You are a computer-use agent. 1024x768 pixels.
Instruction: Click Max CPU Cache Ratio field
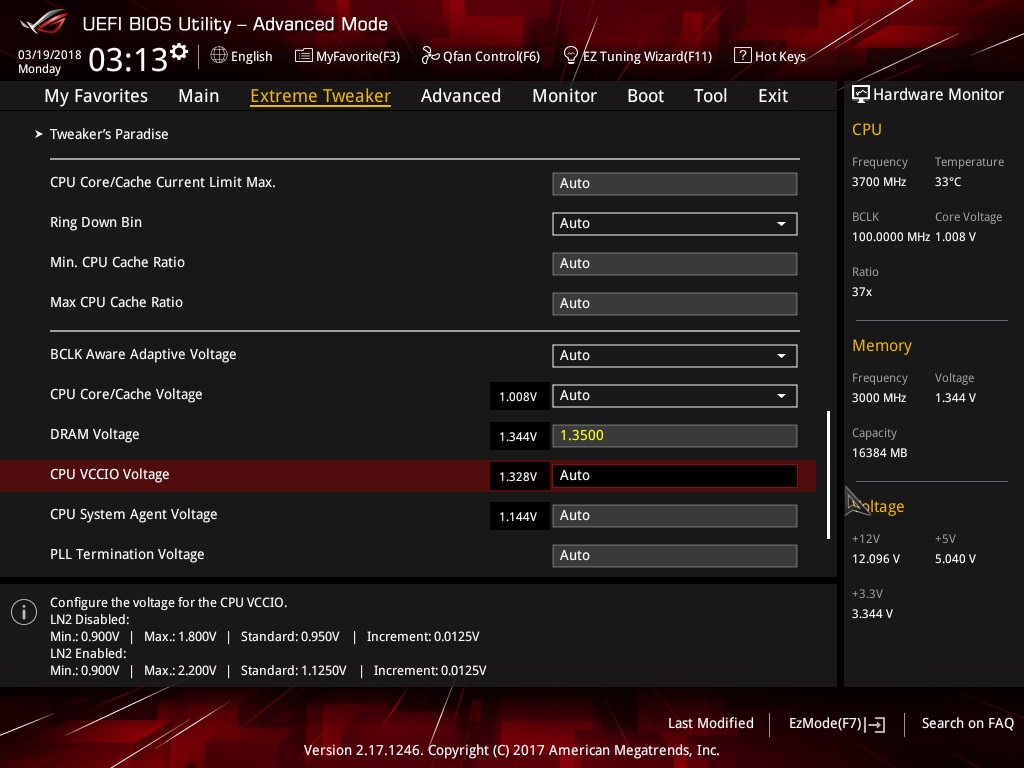(675, 304)
